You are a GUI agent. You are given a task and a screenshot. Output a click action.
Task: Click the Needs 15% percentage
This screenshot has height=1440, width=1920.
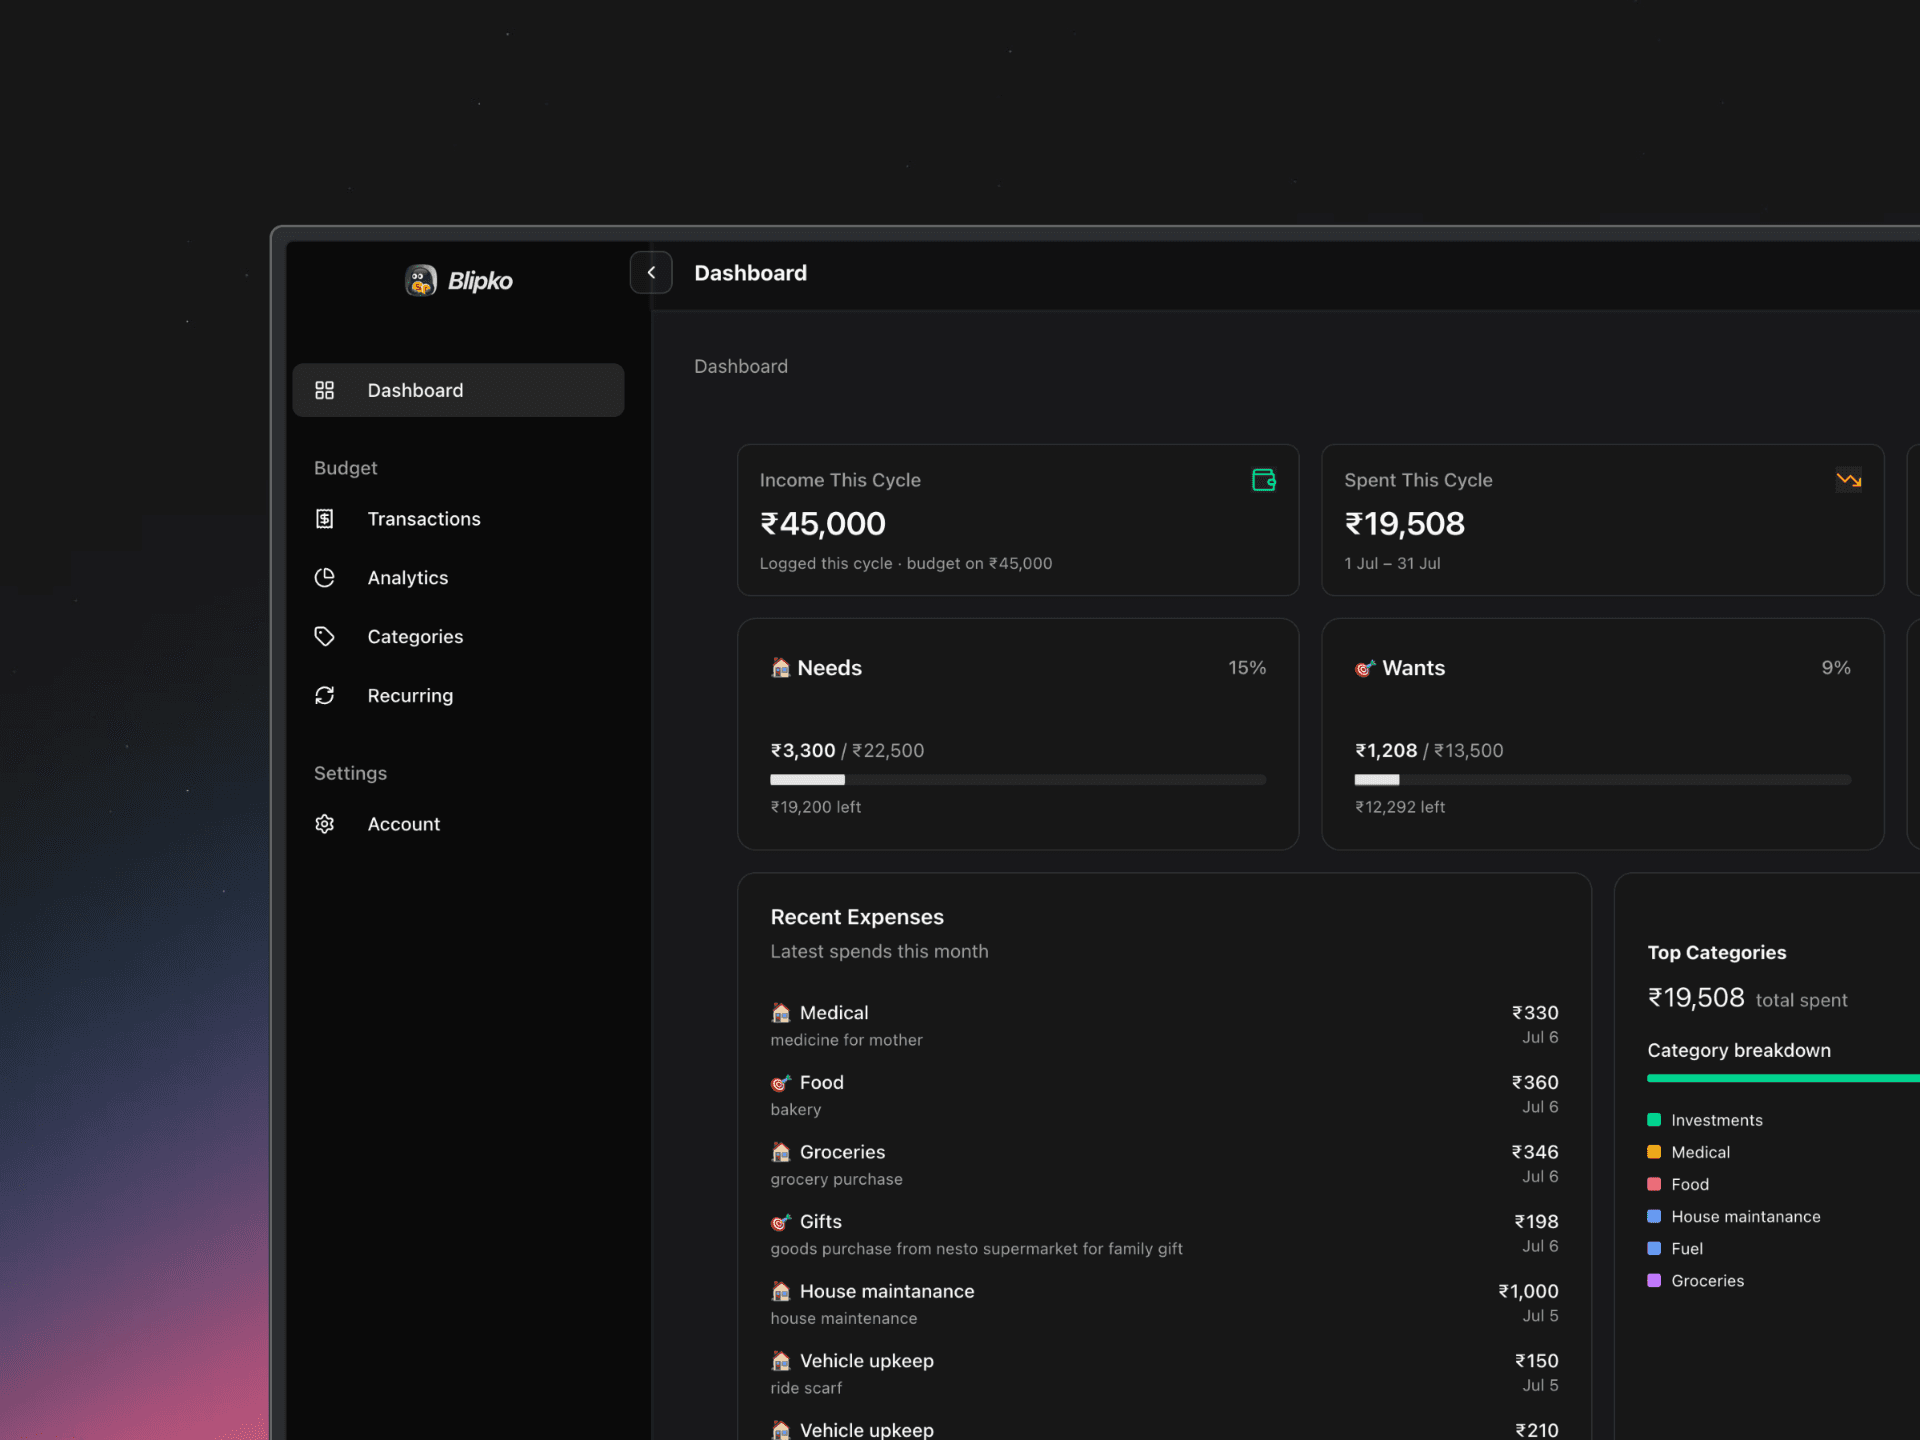(1247, 668)
